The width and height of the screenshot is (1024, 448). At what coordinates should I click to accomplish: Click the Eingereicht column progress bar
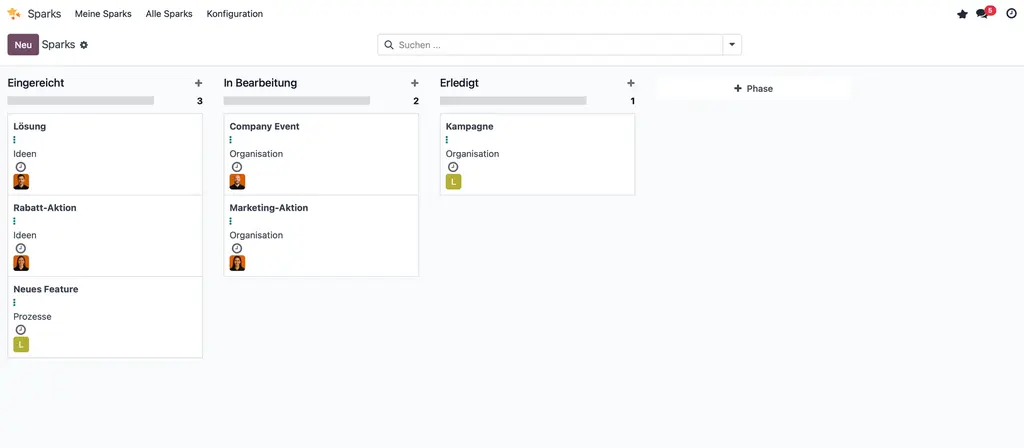pyautogui.click(x=81, y=101)
